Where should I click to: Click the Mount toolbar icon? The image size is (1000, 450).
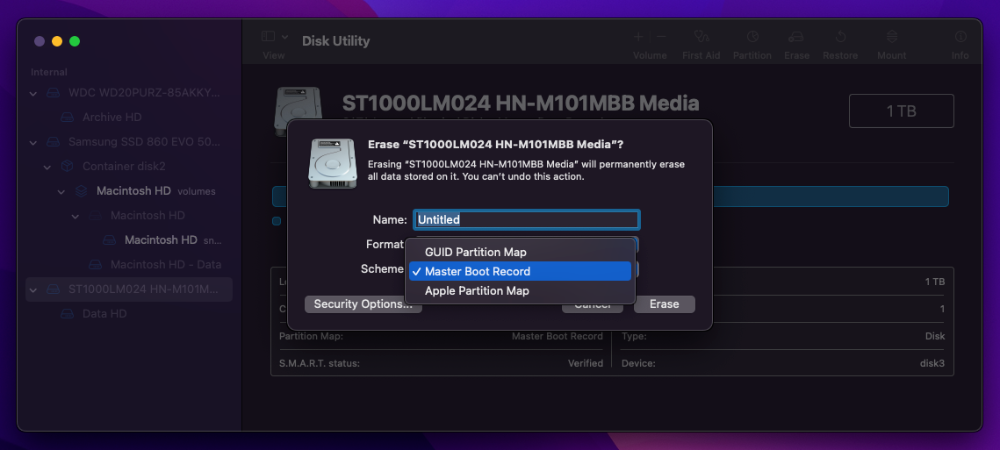(x=892, y=37)
